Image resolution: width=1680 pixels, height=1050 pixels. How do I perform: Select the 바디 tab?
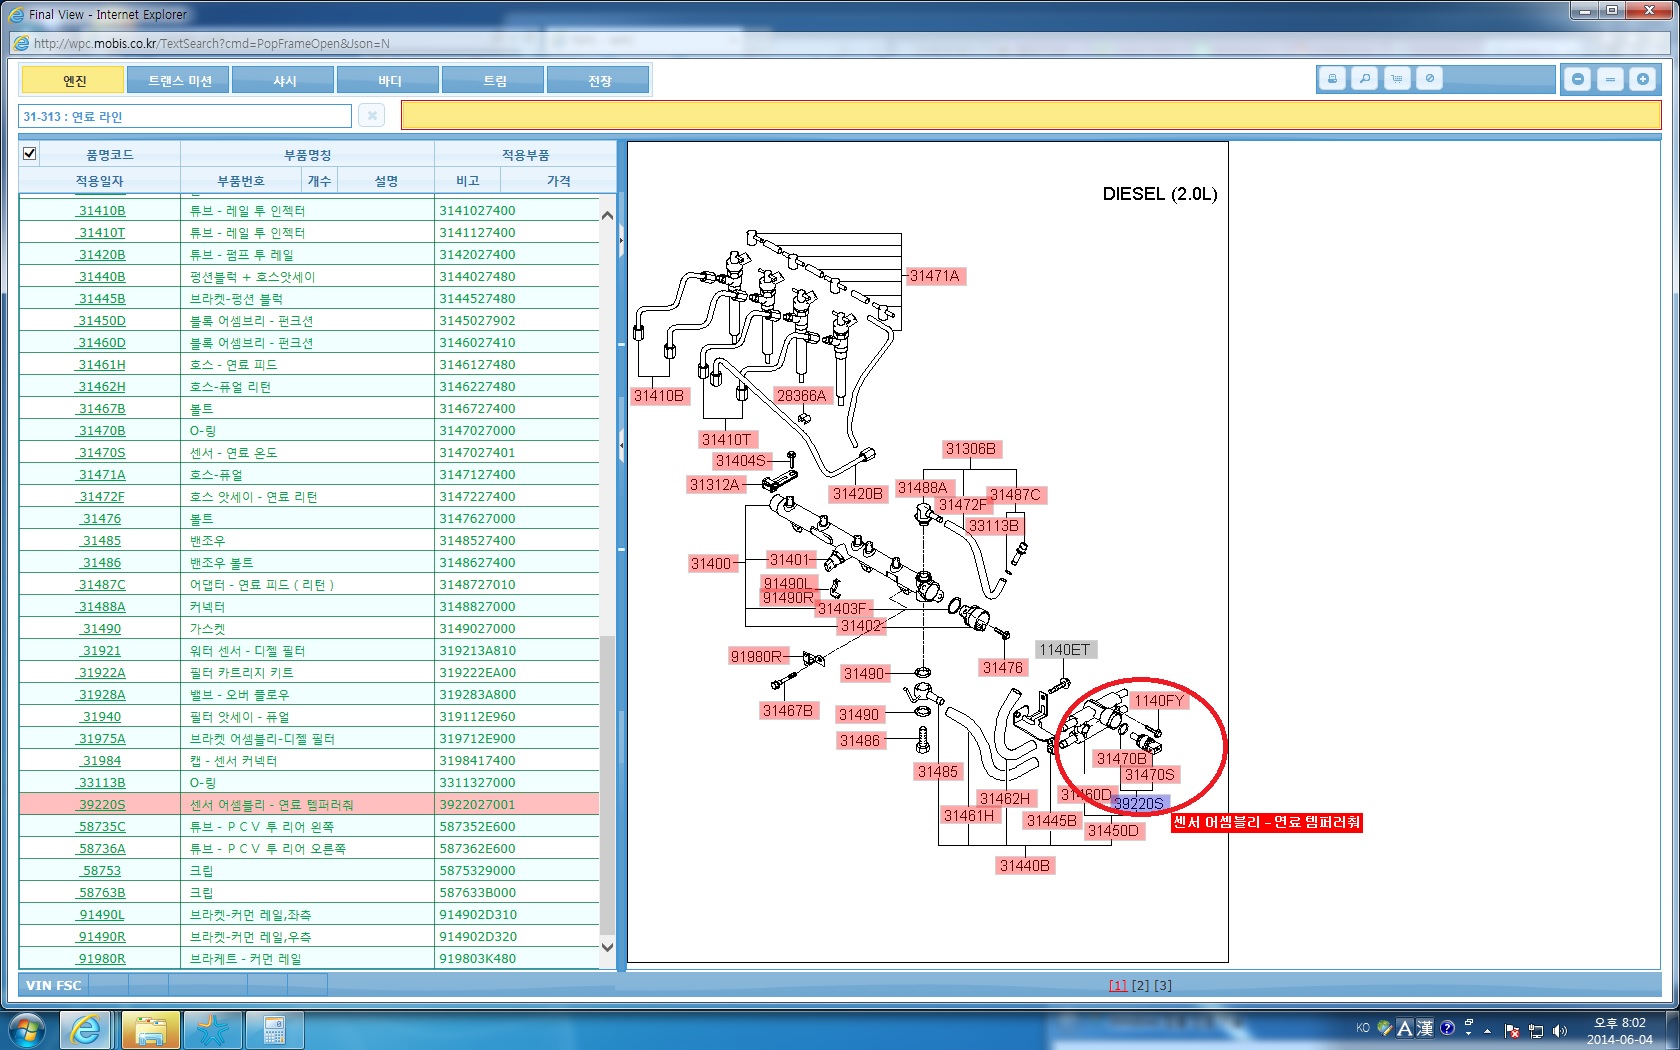coord(390,80)
